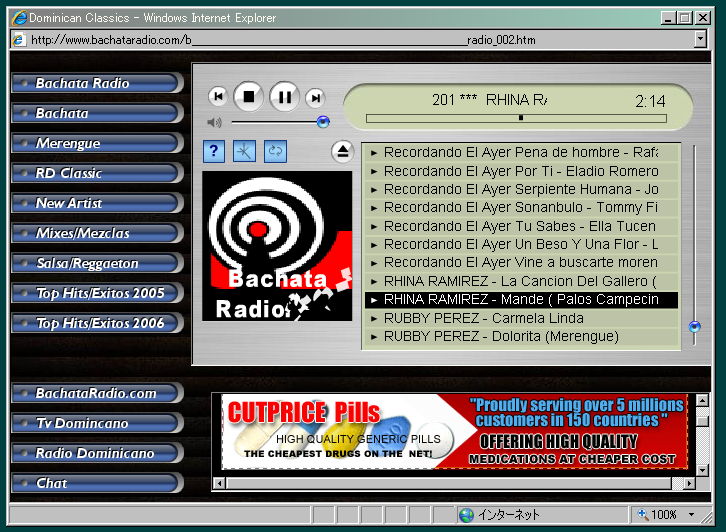Screen dimensions: 726x532
Task: Play Recordando El Ayer Por Ti track
Action: tap(521, 171)
